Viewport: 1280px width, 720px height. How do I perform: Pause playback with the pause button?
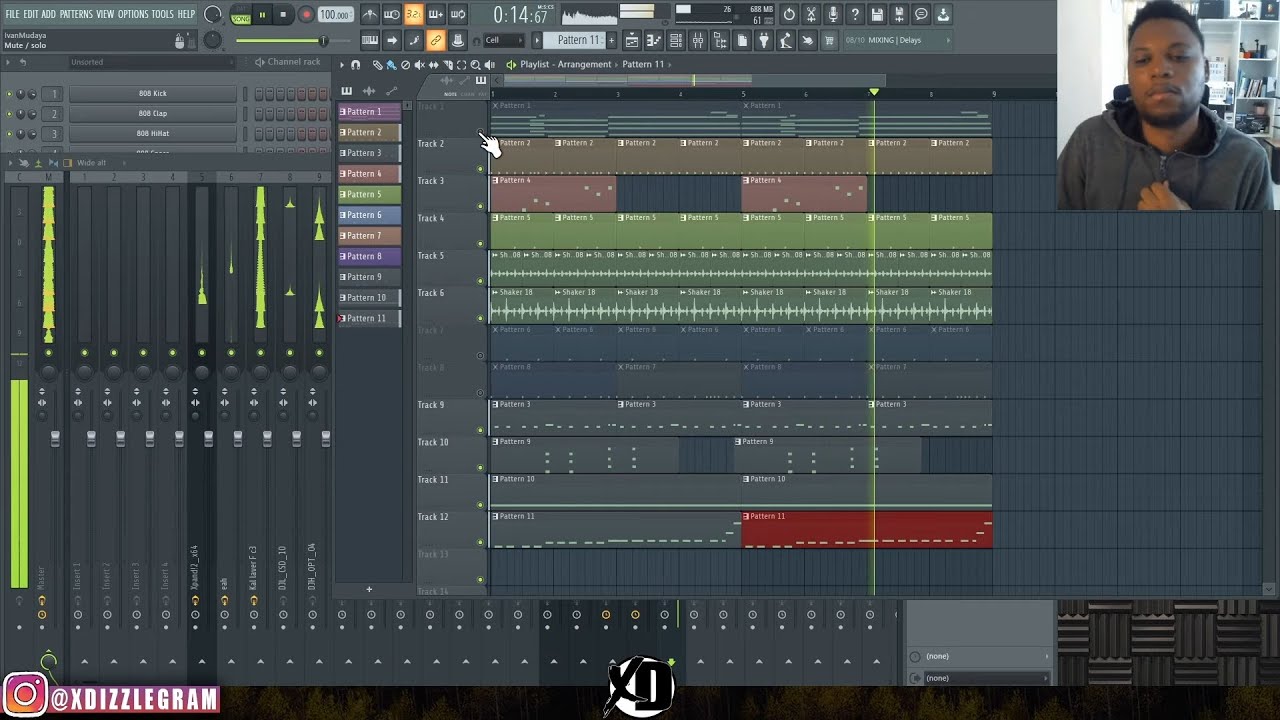(262, 15)
